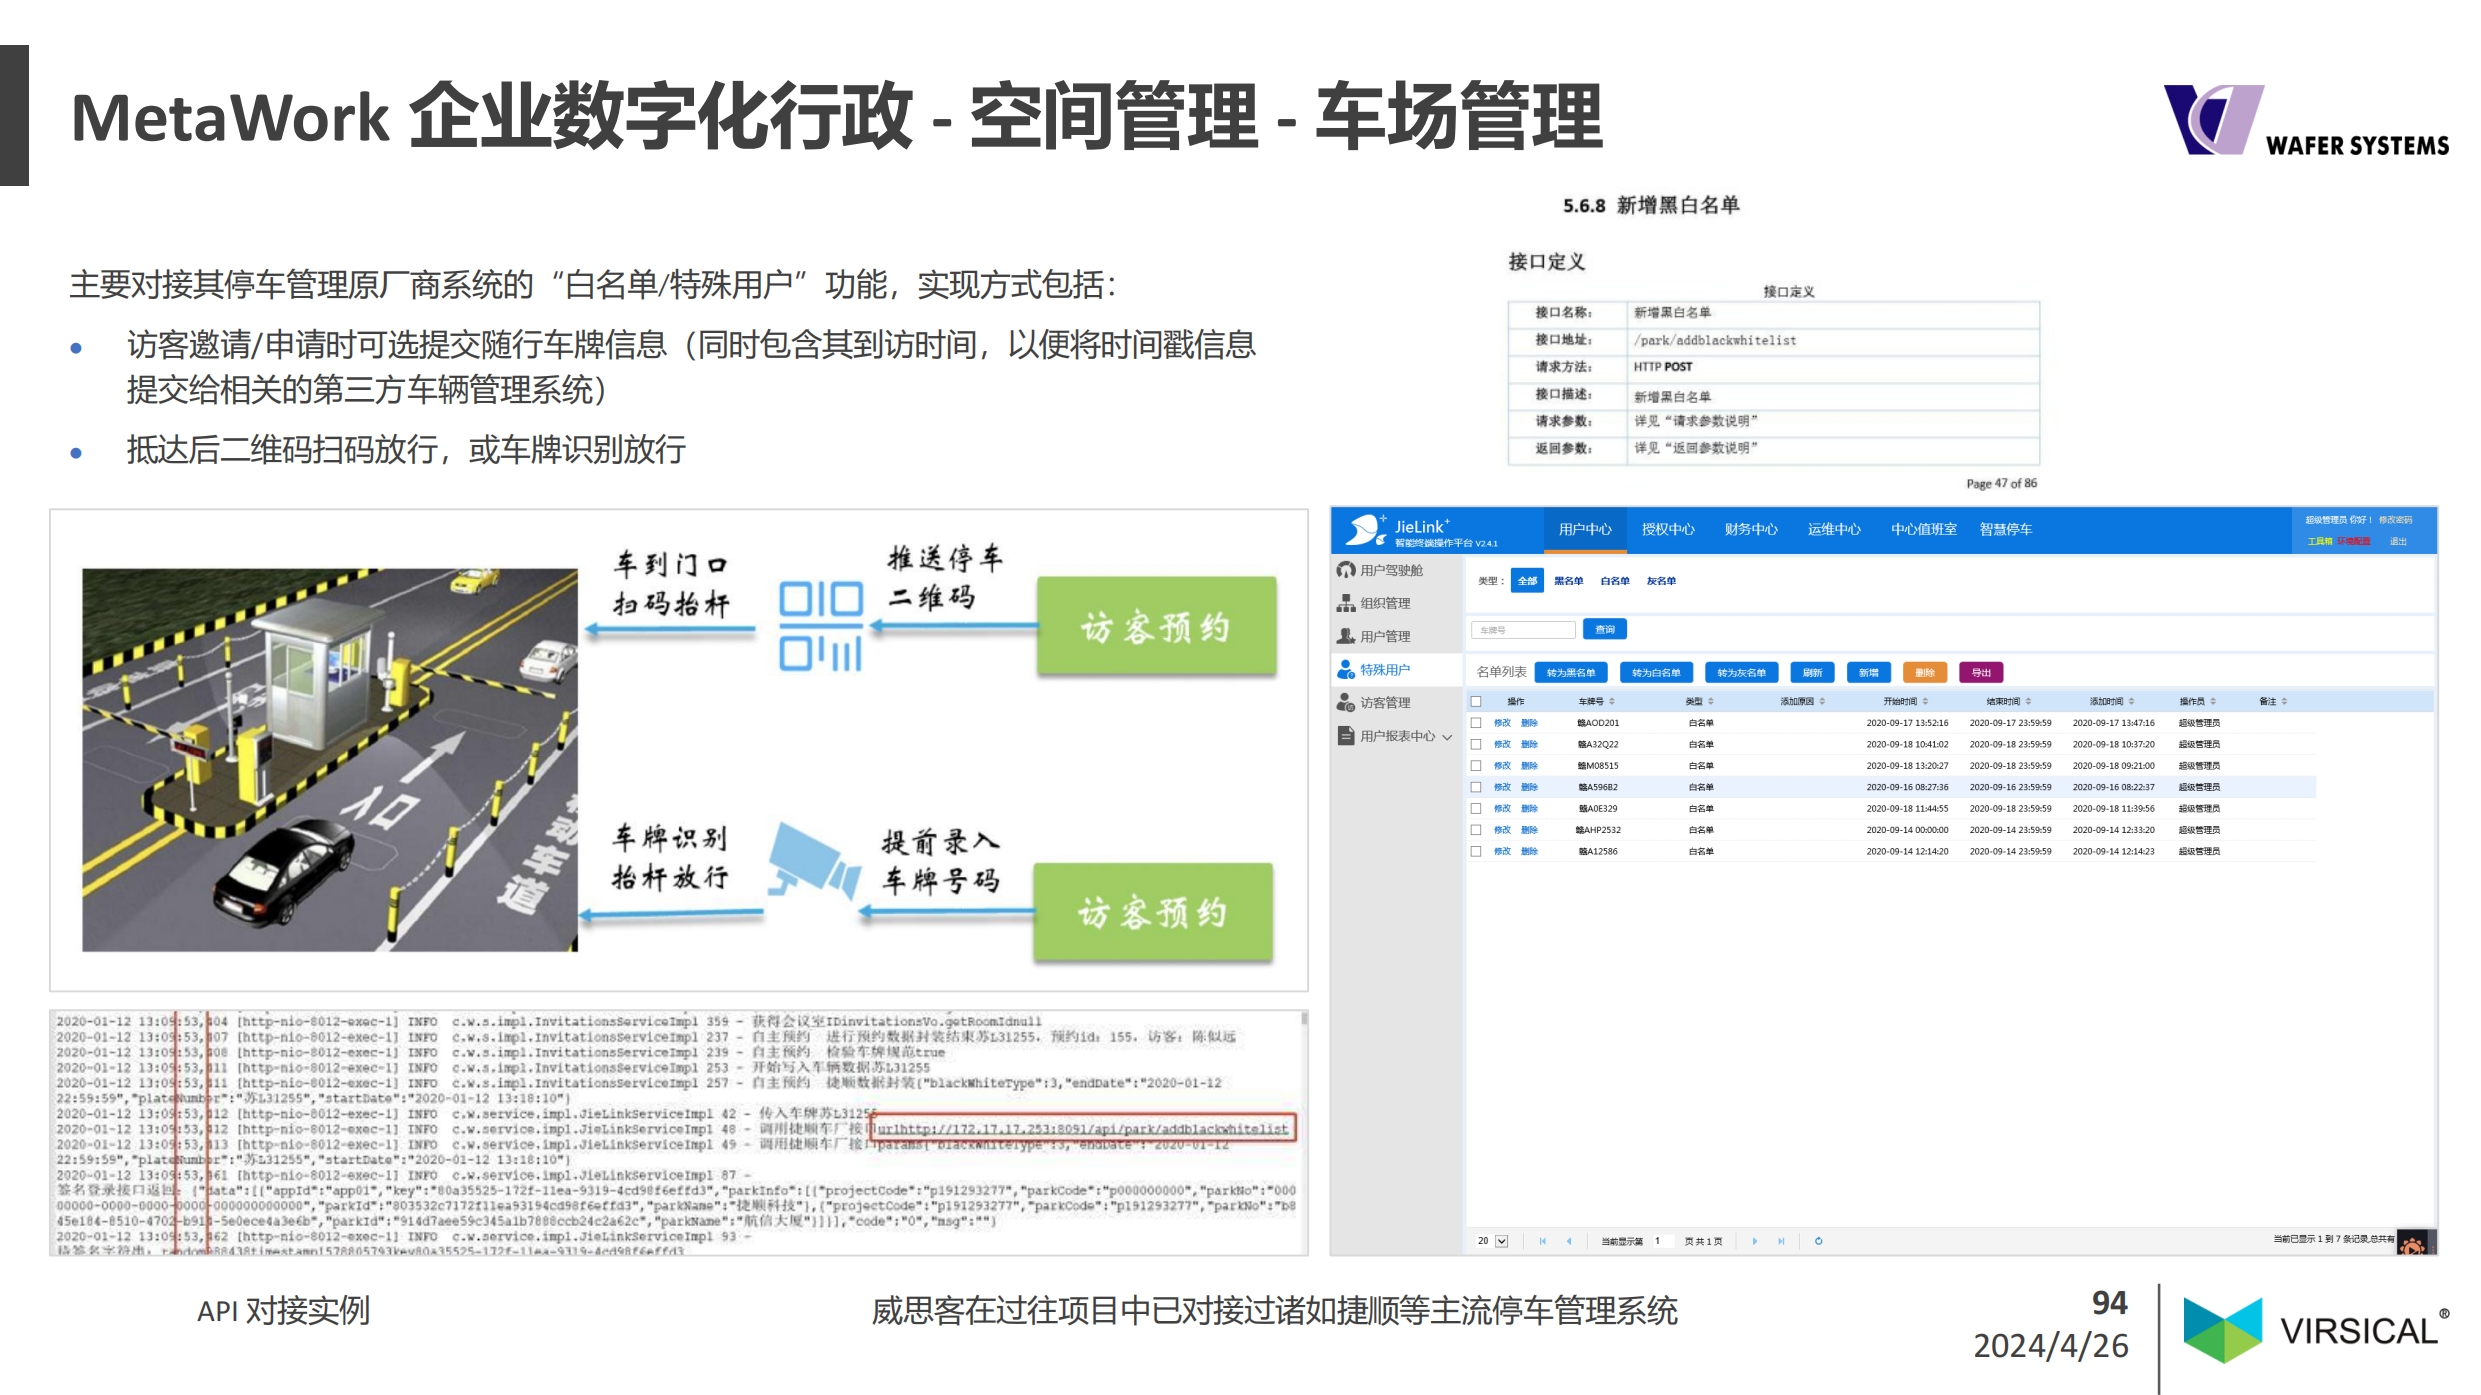Check the row for plate M08515
Image resolution: width=2481 pixels, height=1395 pixels.
1476,765
